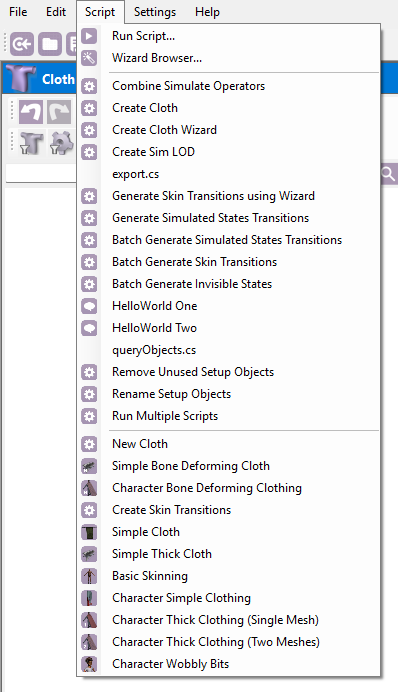The image size is (398, 692).
Task: Run HelloWorld Two script
Action: 229,328
